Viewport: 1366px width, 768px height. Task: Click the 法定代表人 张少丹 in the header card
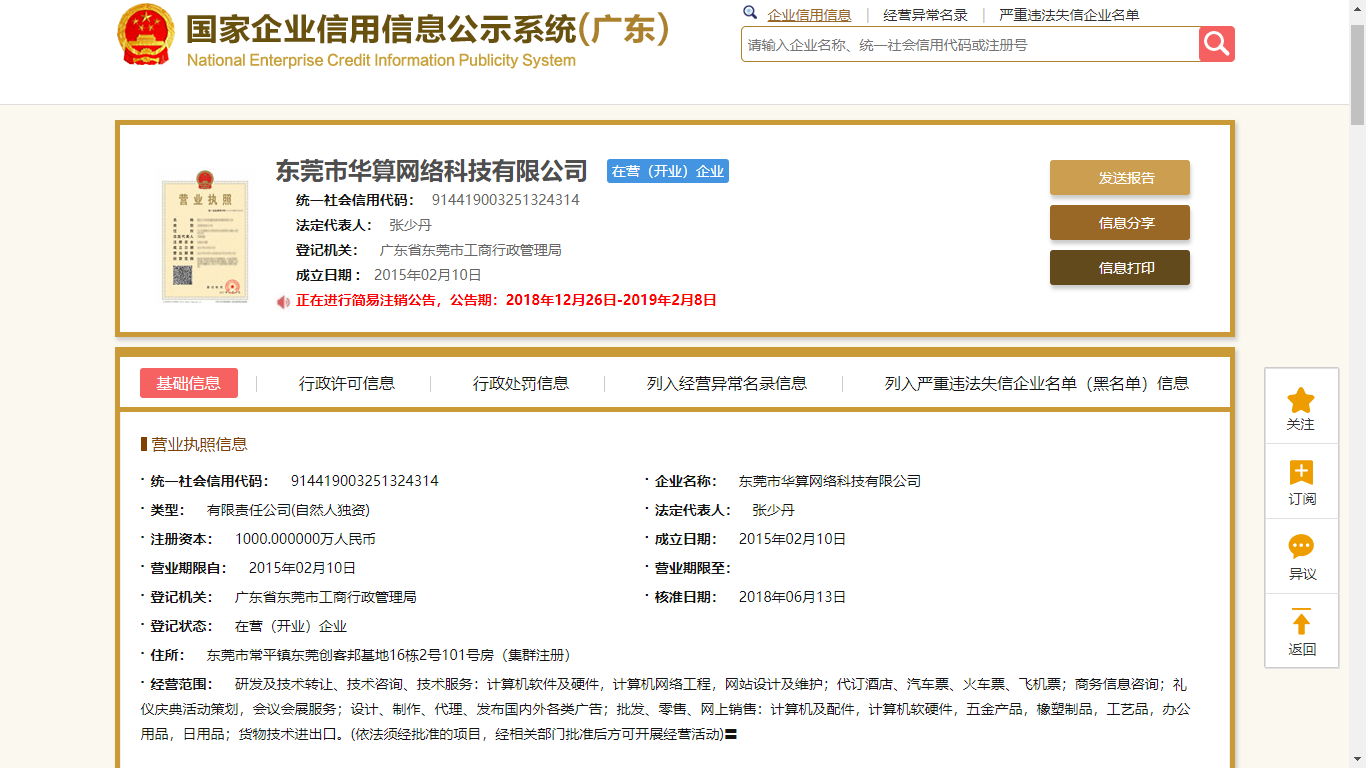tap(410, 225)
